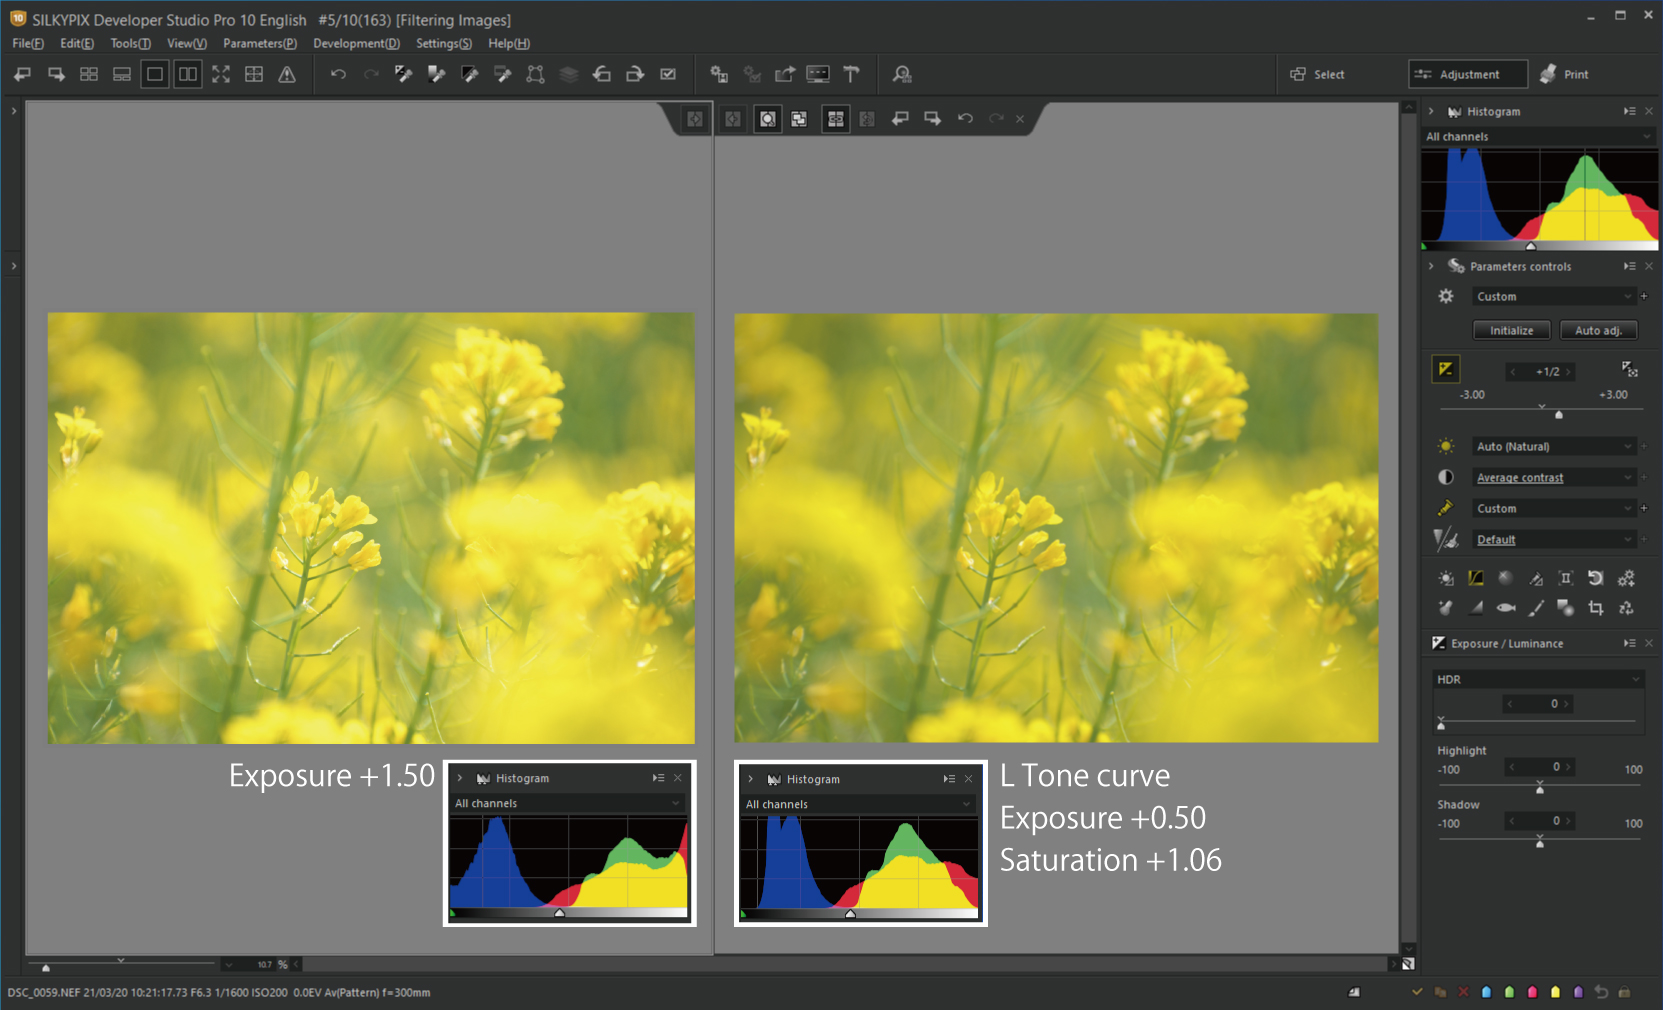Click the blue color label marker
Screen dimensions: 1663x1010
coord(1486,992)
